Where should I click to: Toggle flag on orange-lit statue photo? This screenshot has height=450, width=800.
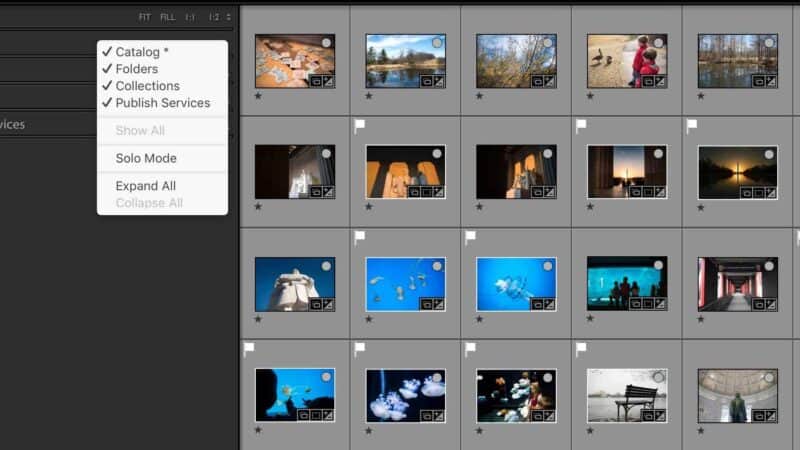click(360, 126)
